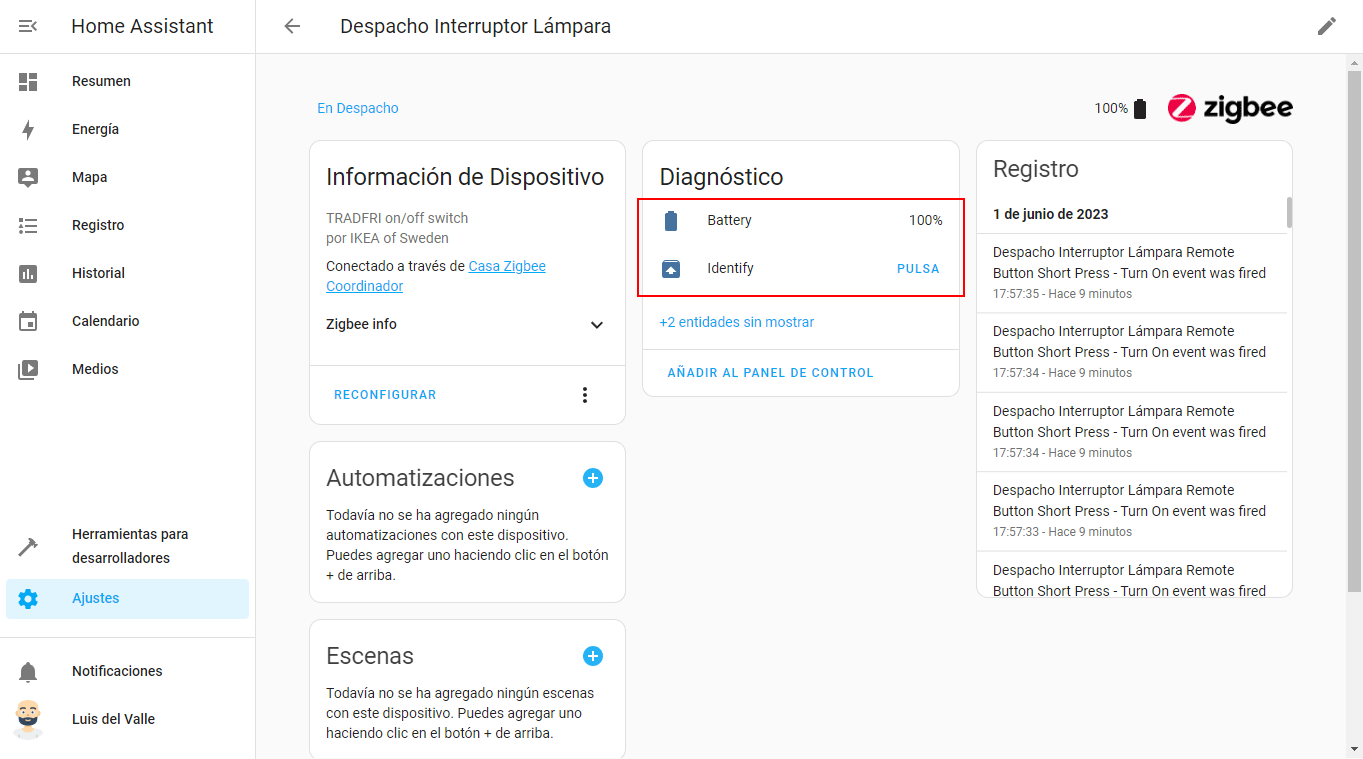Open the three-dot device options menu

(585, 395)
